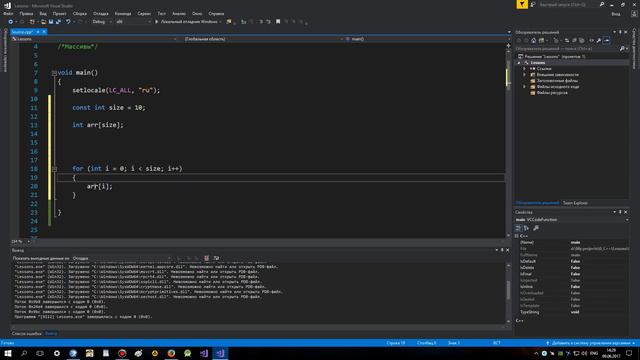Switch to the Вывод tab
Screen dimensions: 640x360
click(x=51, y=334)
